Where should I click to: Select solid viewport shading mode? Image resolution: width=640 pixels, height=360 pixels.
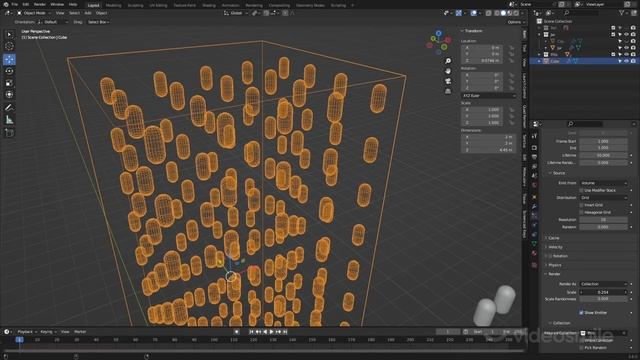click(503, 13)
